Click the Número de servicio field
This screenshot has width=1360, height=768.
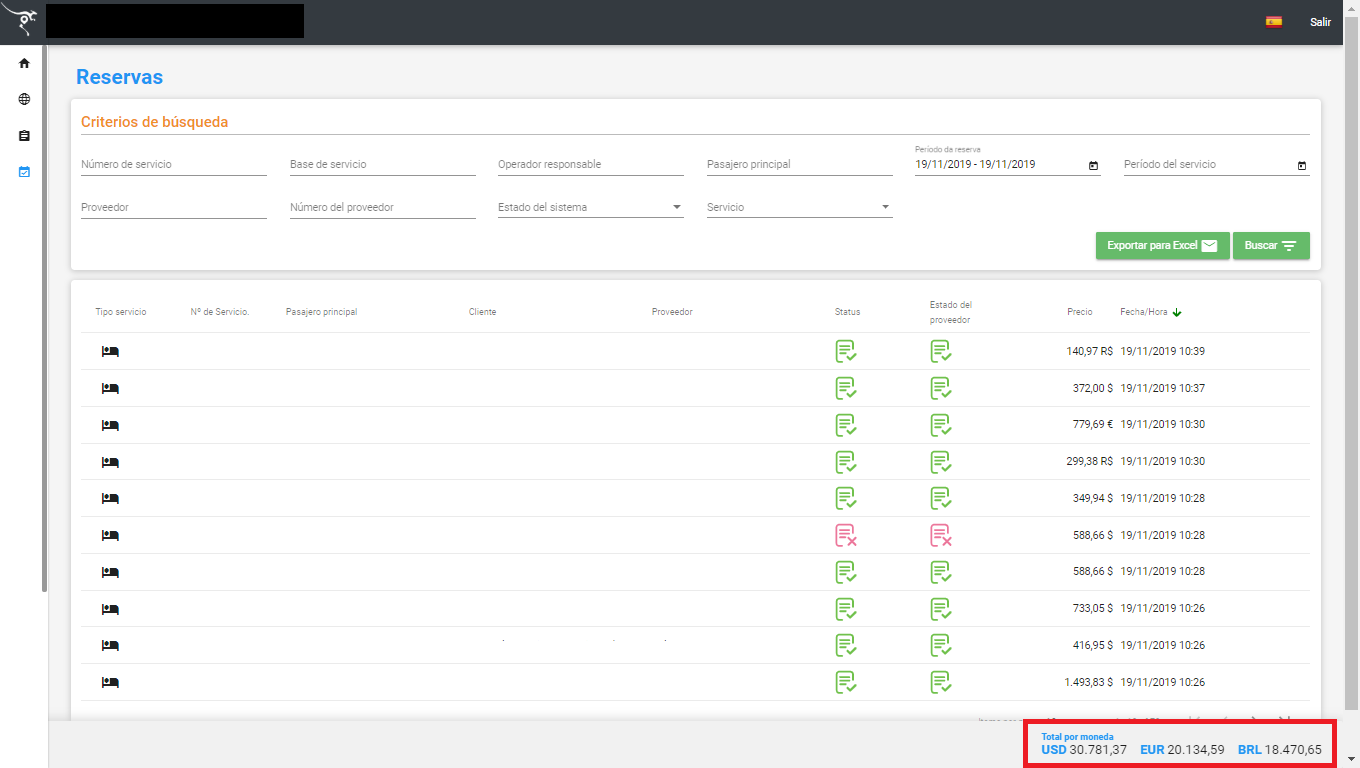pyautogui.click(x=174, y=165)
